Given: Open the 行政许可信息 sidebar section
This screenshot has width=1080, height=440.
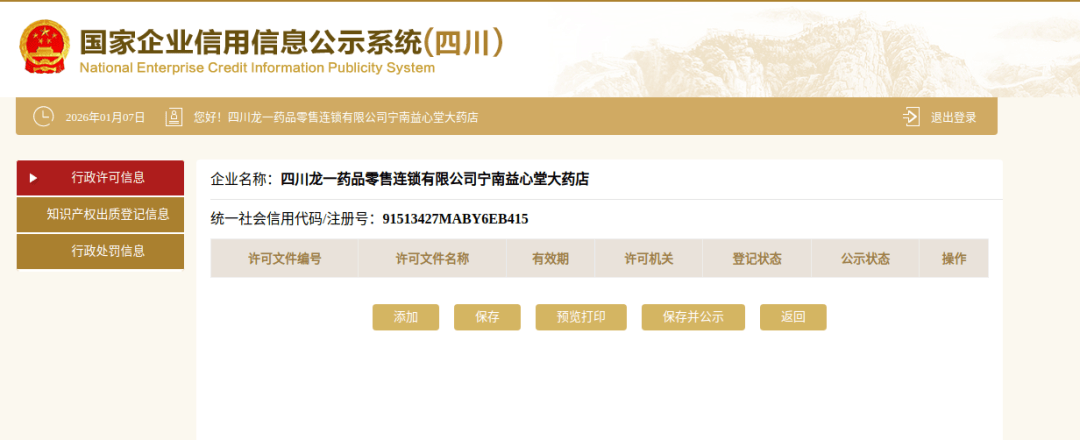Looking at the screenshot, I should [x=107, y=178].
